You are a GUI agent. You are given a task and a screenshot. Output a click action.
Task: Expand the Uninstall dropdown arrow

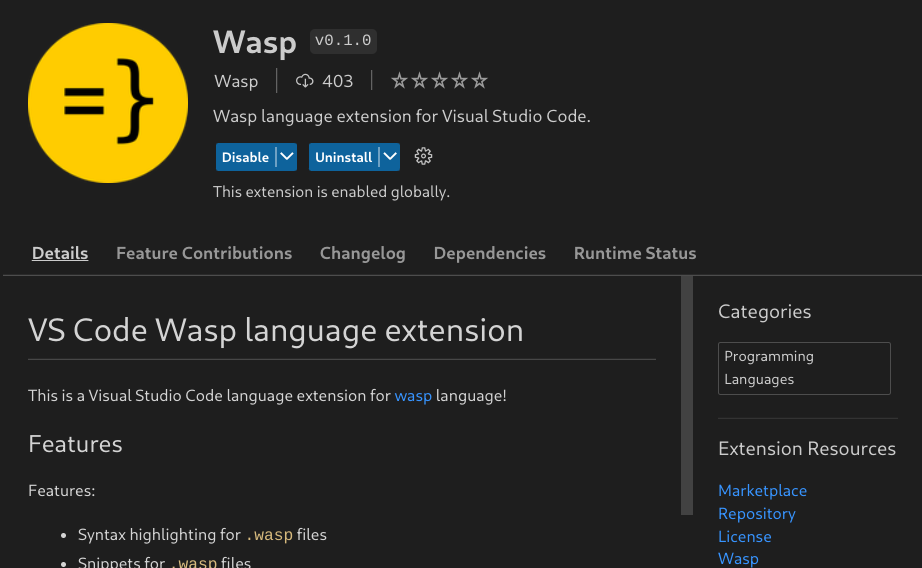(390, 157)
